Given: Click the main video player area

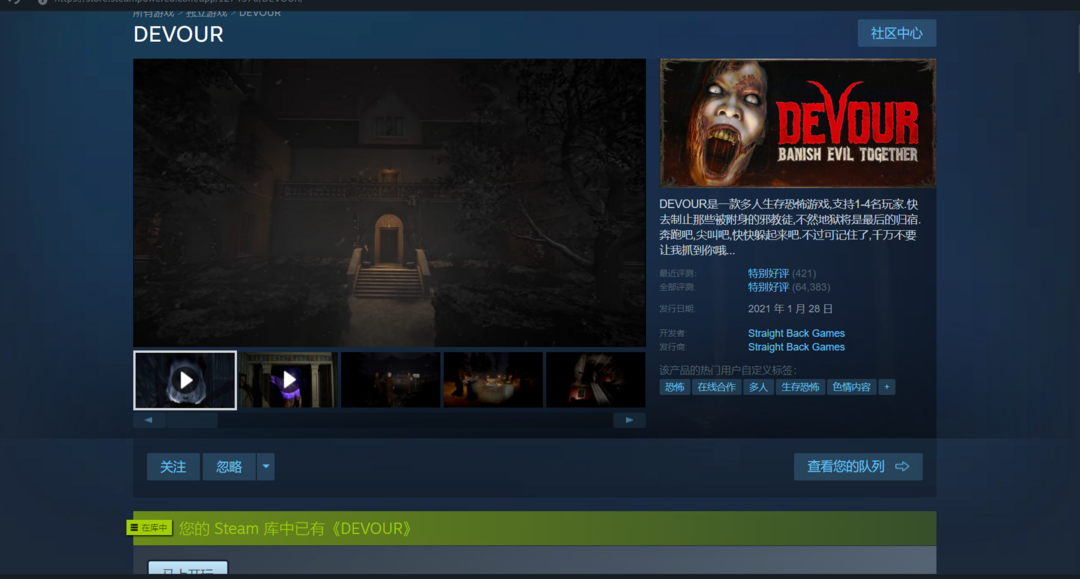Looking at the screenshot, I should [x=390, y=203].
